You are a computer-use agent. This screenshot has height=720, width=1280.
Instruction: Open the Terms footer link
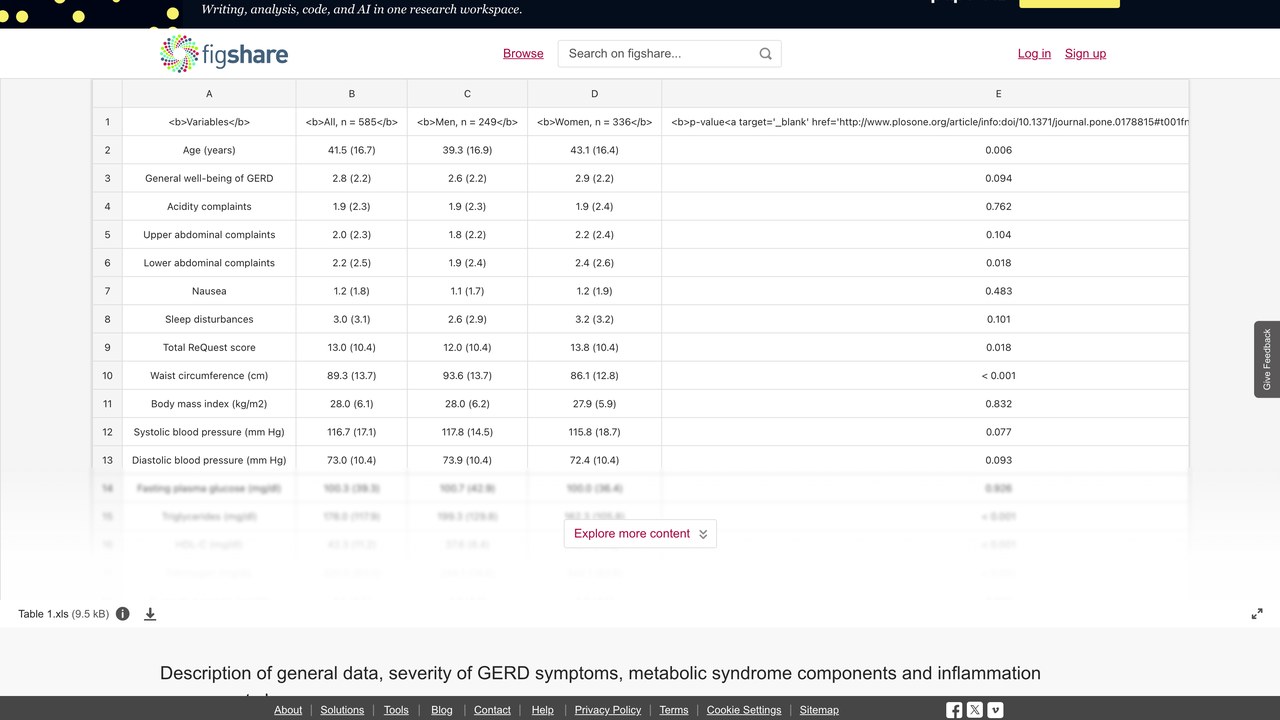(x=674, y=710)
